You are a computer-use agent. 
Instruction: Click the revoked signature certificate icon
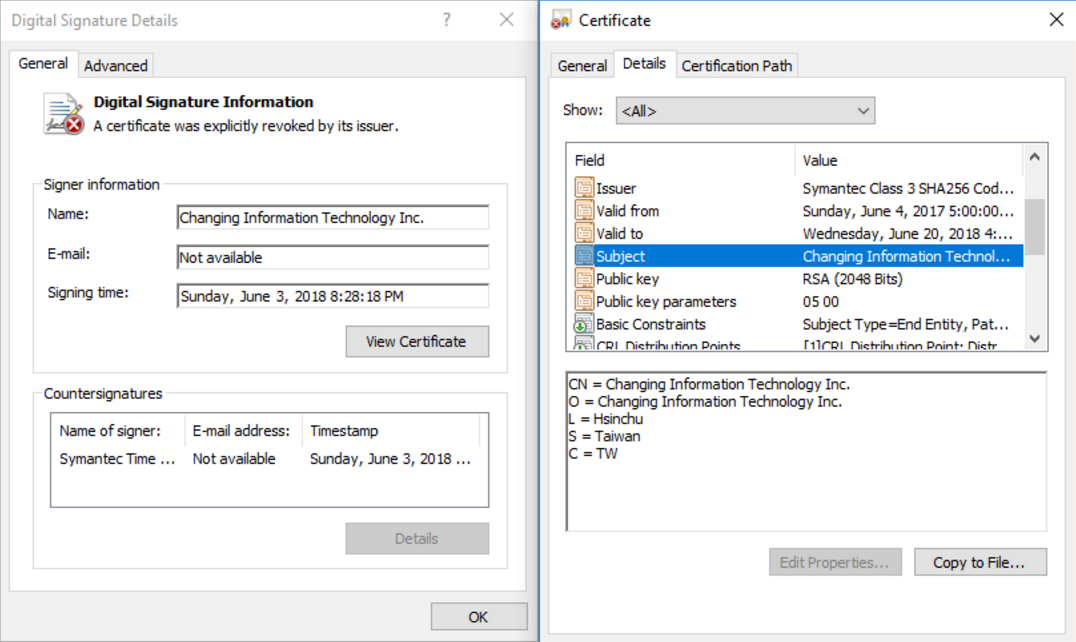coord(64,114)
